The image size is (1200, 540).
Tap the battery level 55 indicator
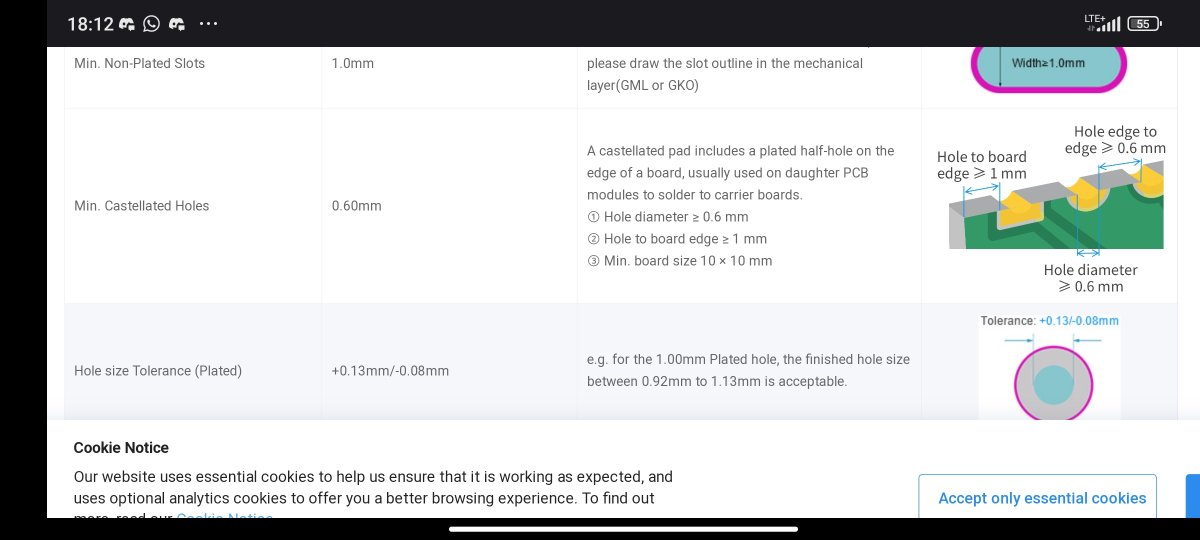pos(1144,23)
